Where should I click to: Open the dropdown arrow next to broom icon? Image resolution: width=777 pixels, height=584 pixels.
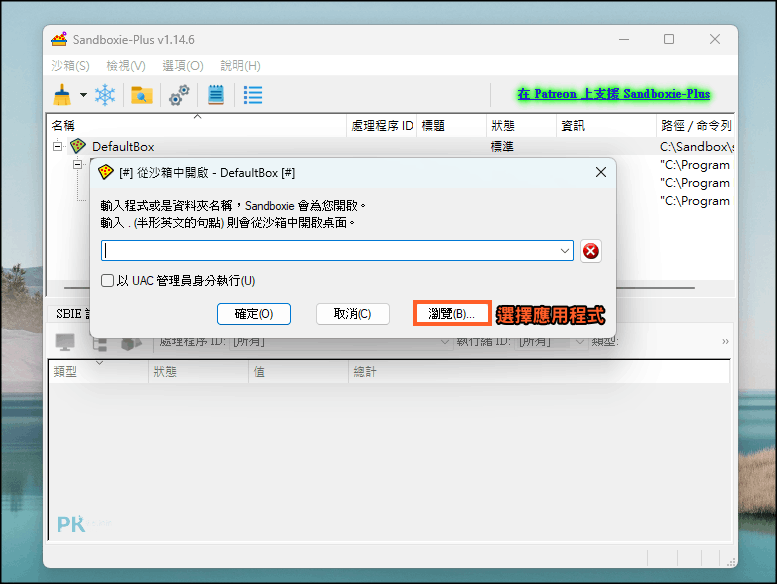[83, 95]
